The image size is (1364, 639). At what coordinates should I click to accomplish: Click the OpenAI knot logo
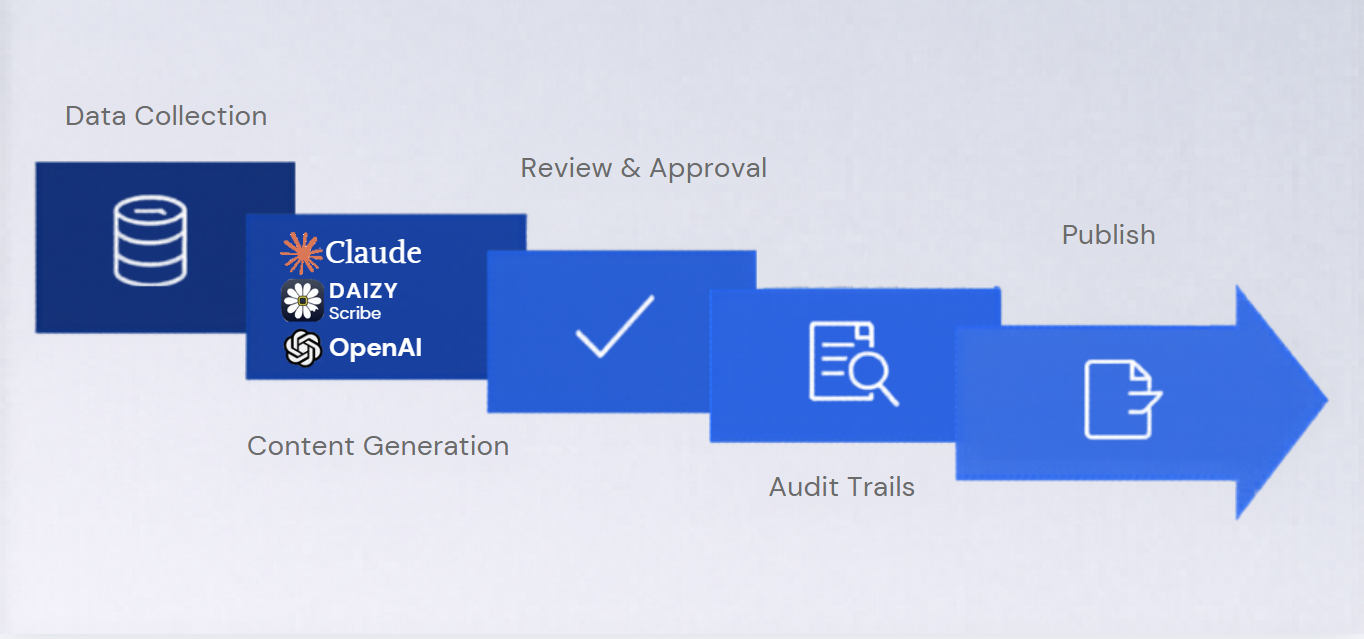point(302,348)
